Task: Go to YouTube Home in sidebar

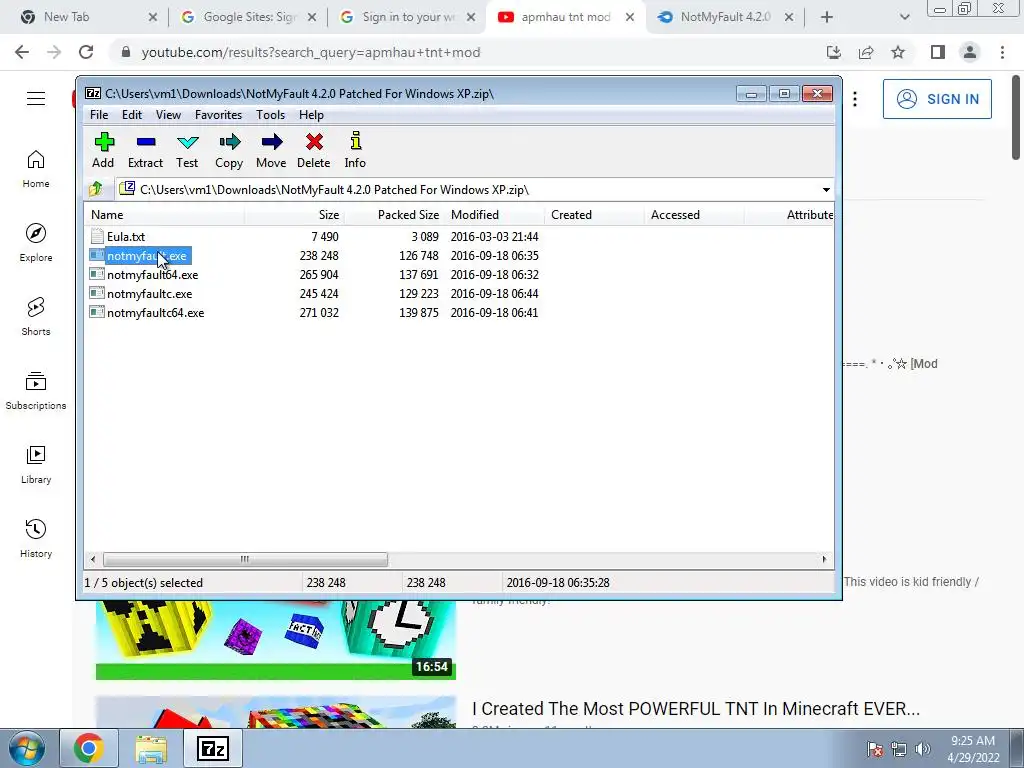Action: coord(36,168)
